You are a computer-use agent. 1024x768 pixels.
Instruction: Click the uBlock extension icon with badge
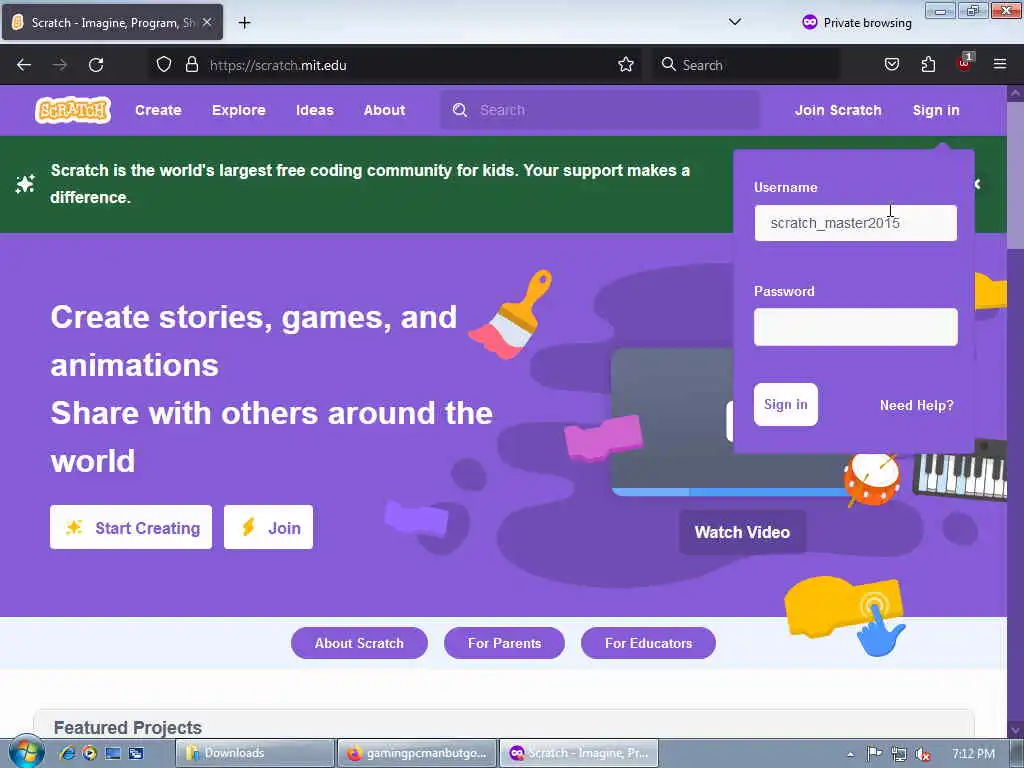coord(965,63)
